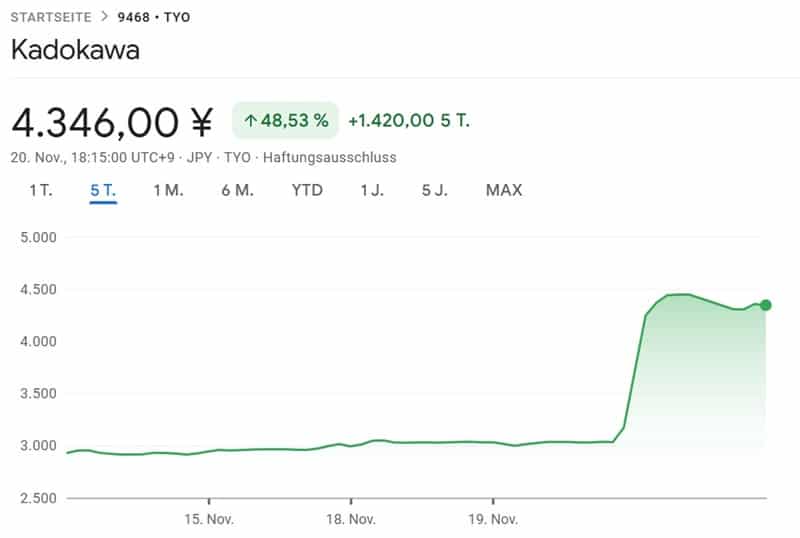This screenshot has height=538, width=800.
Task: Click the green up arrow in percentage badge
Action: coord(250,121)
